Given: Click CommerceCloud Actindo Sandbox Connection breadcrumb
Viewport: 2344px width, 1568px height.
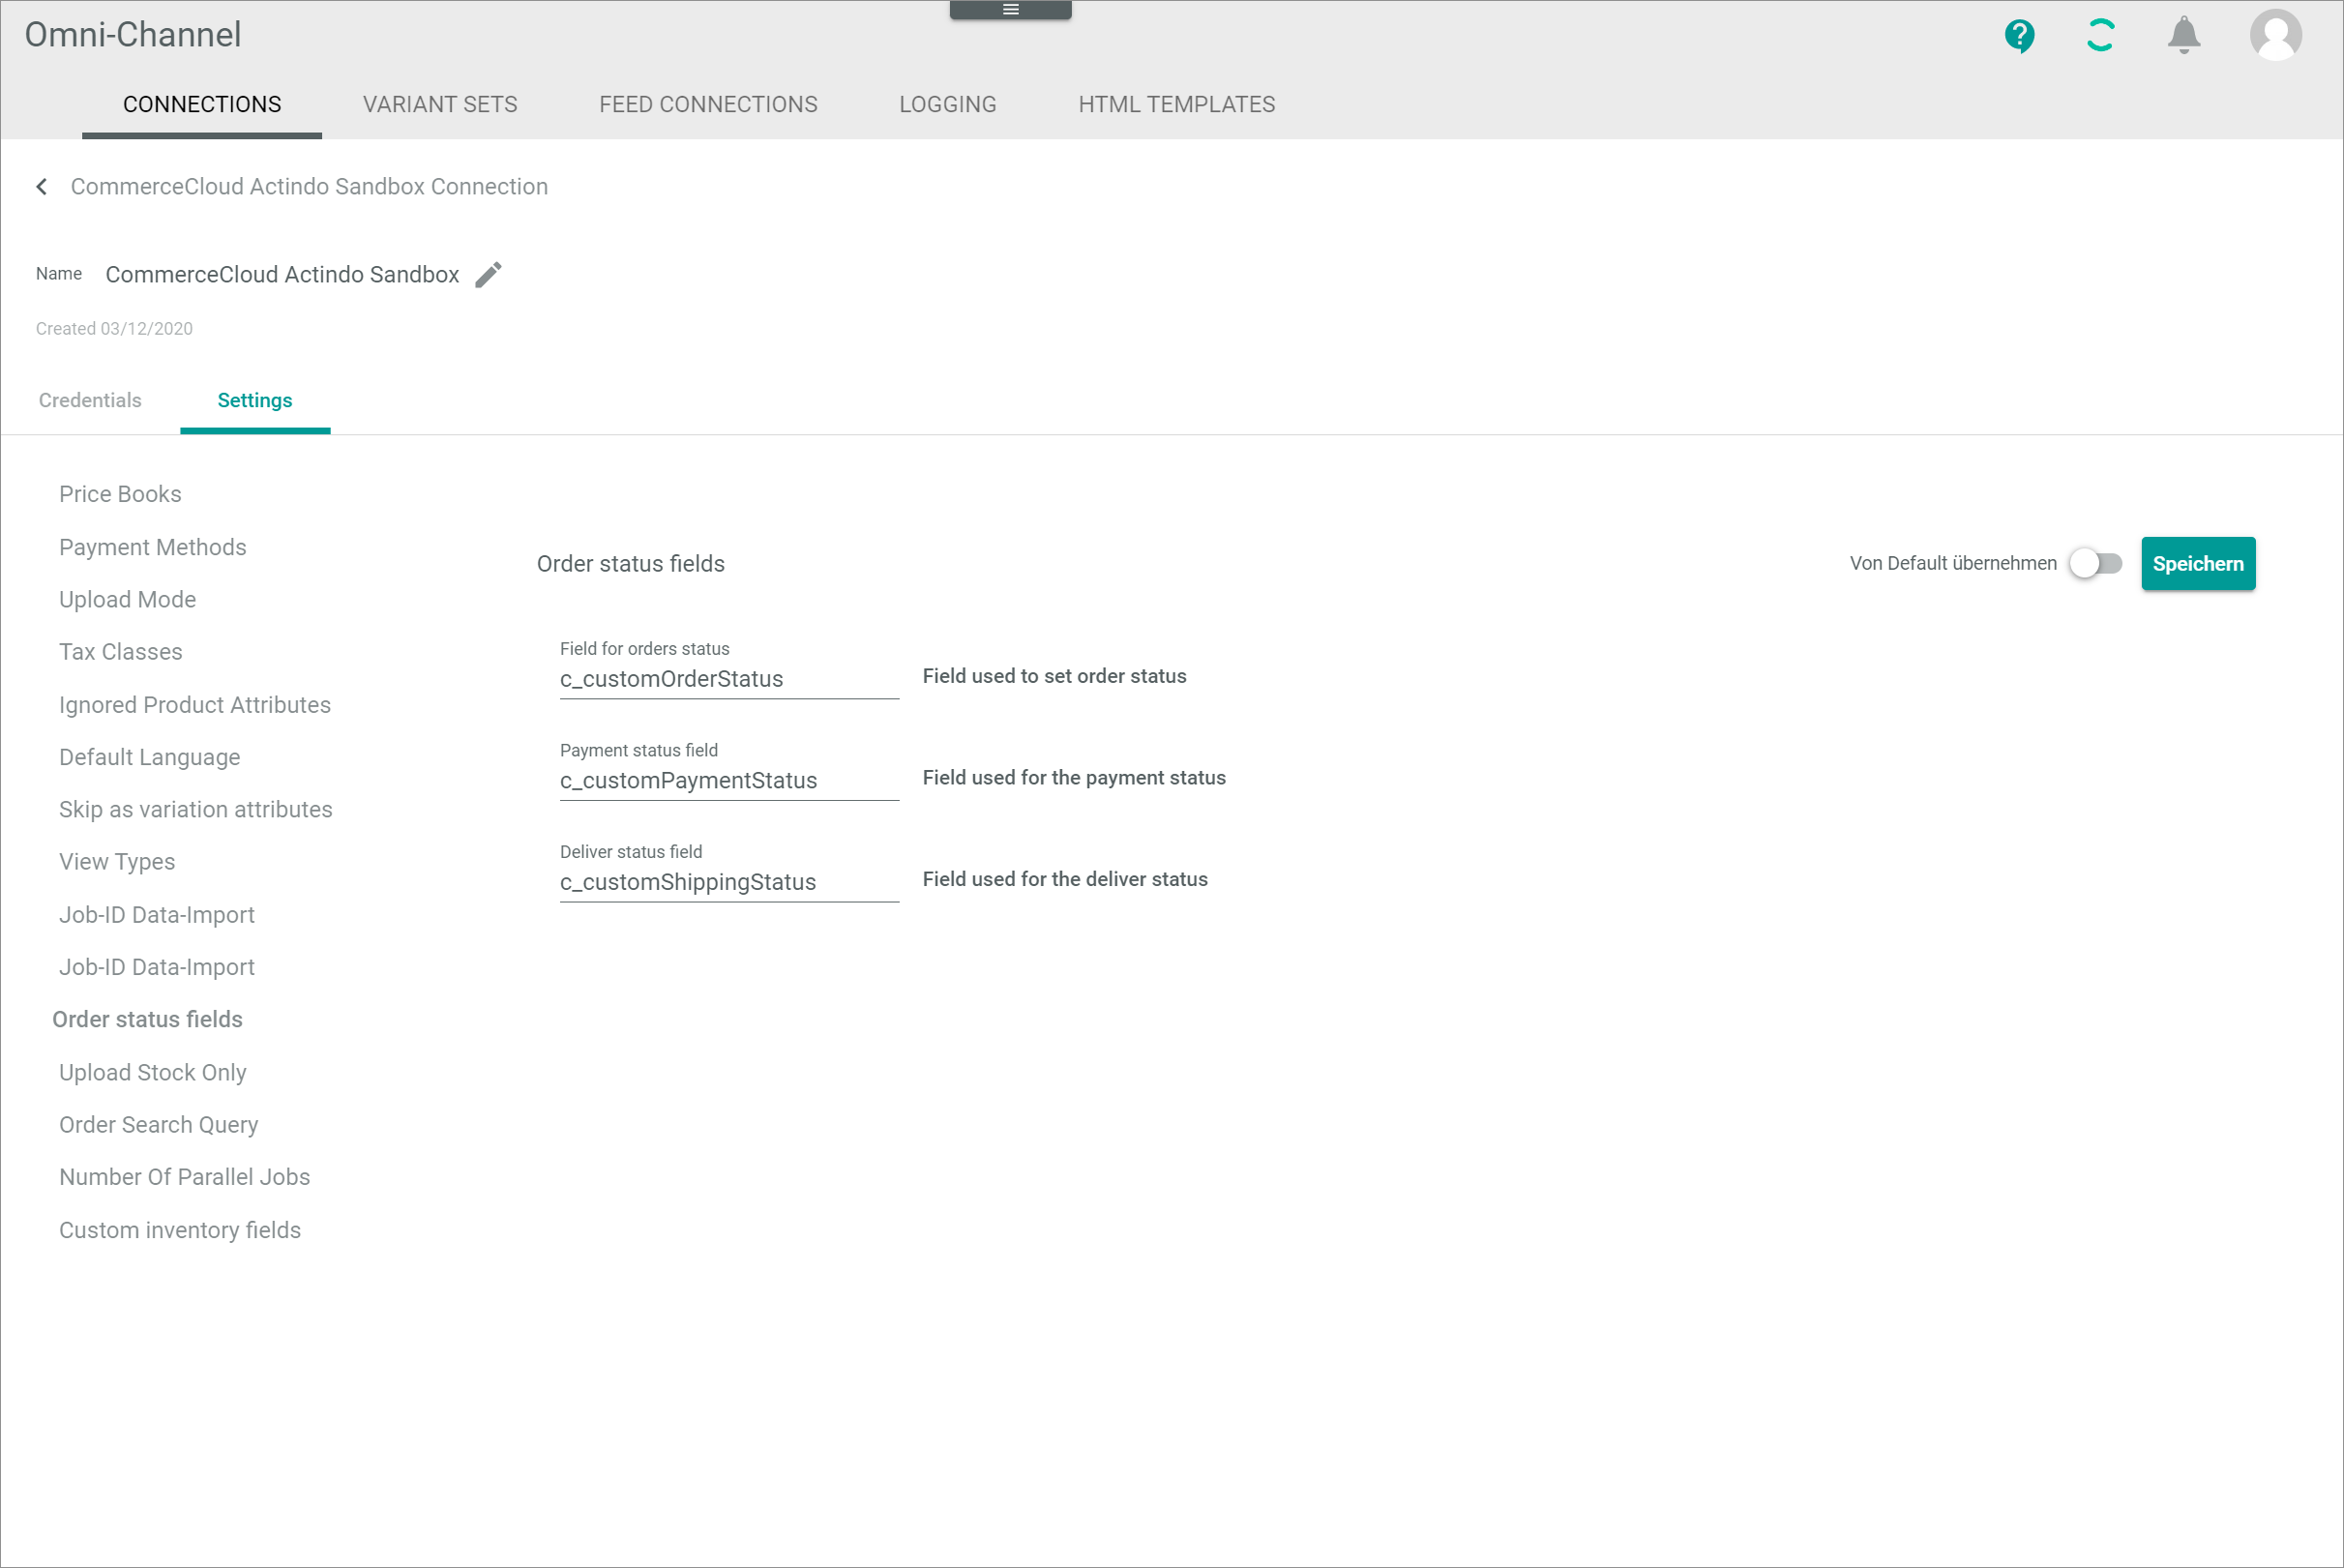Looking at the screenshot, I should 309,187.
